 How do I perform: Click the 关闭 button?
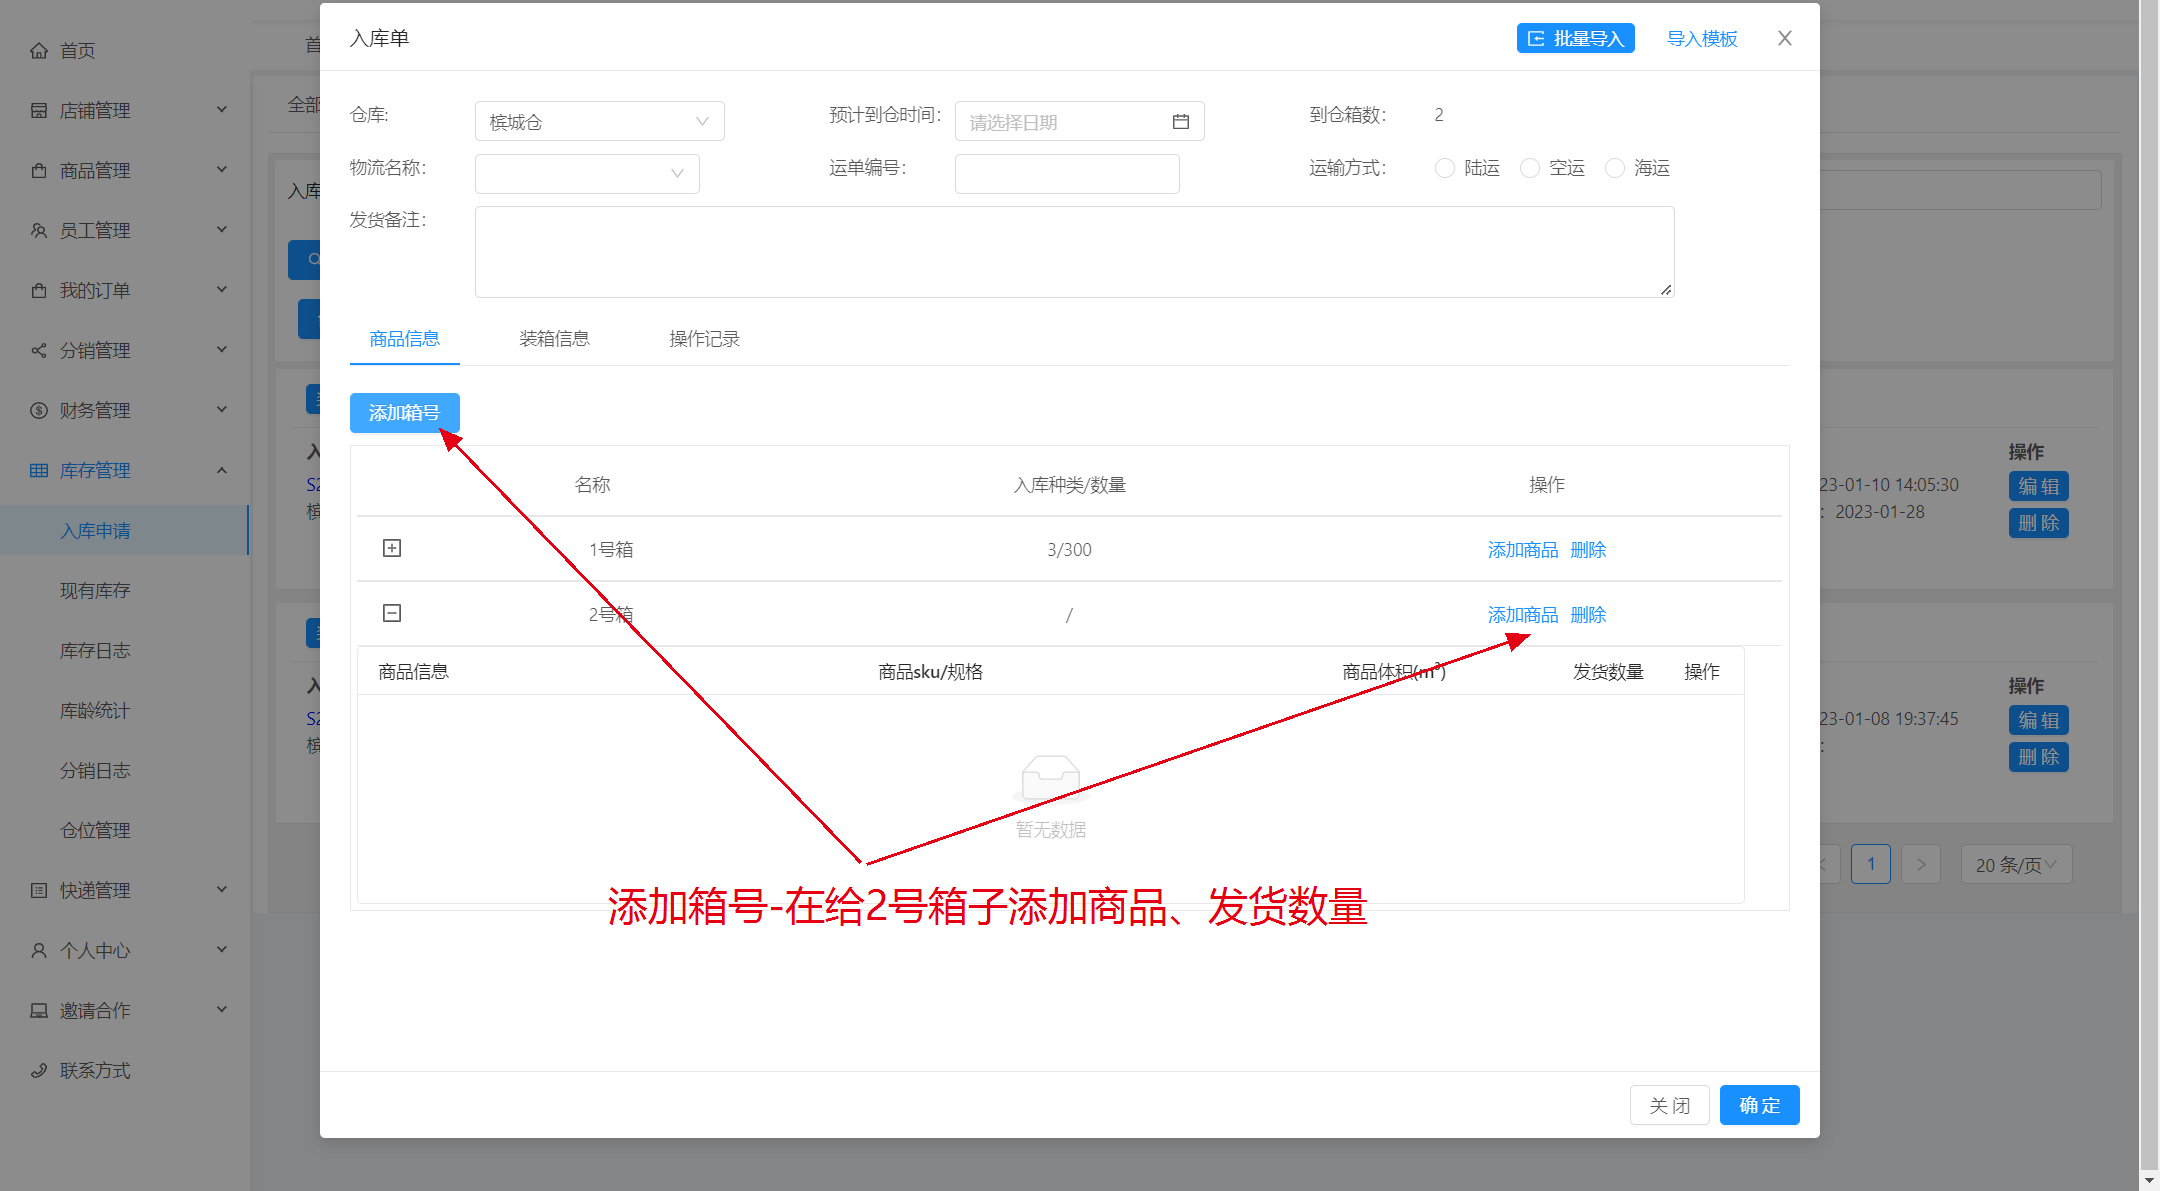1670,1105
